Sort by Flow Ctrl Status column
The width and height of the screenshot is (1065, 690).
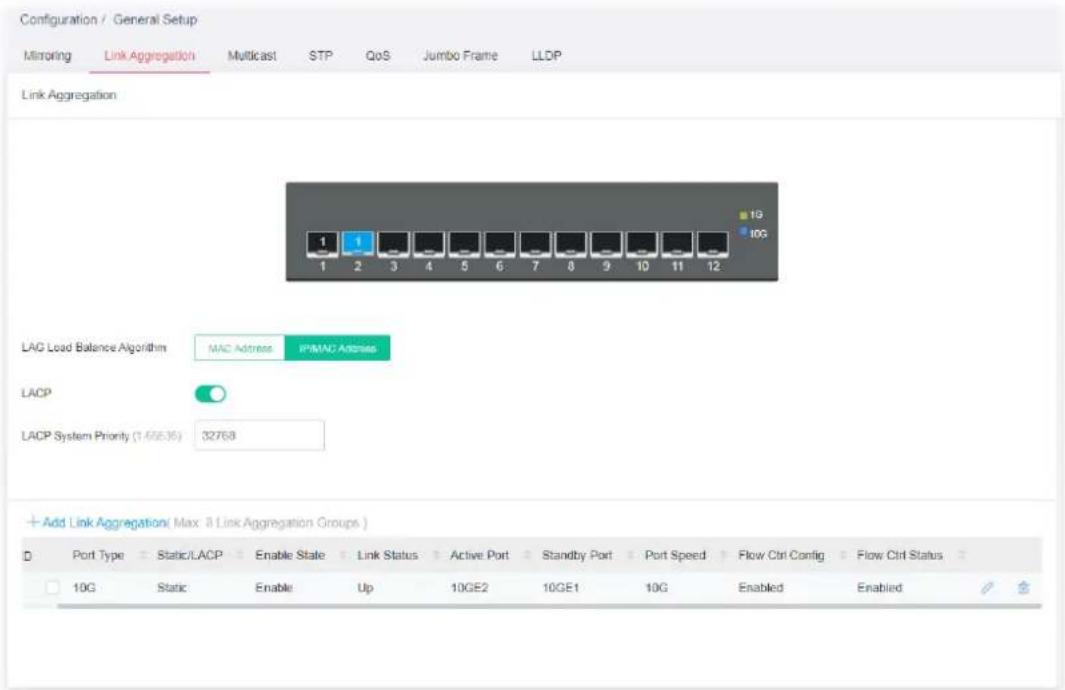[x=961, y=556]
